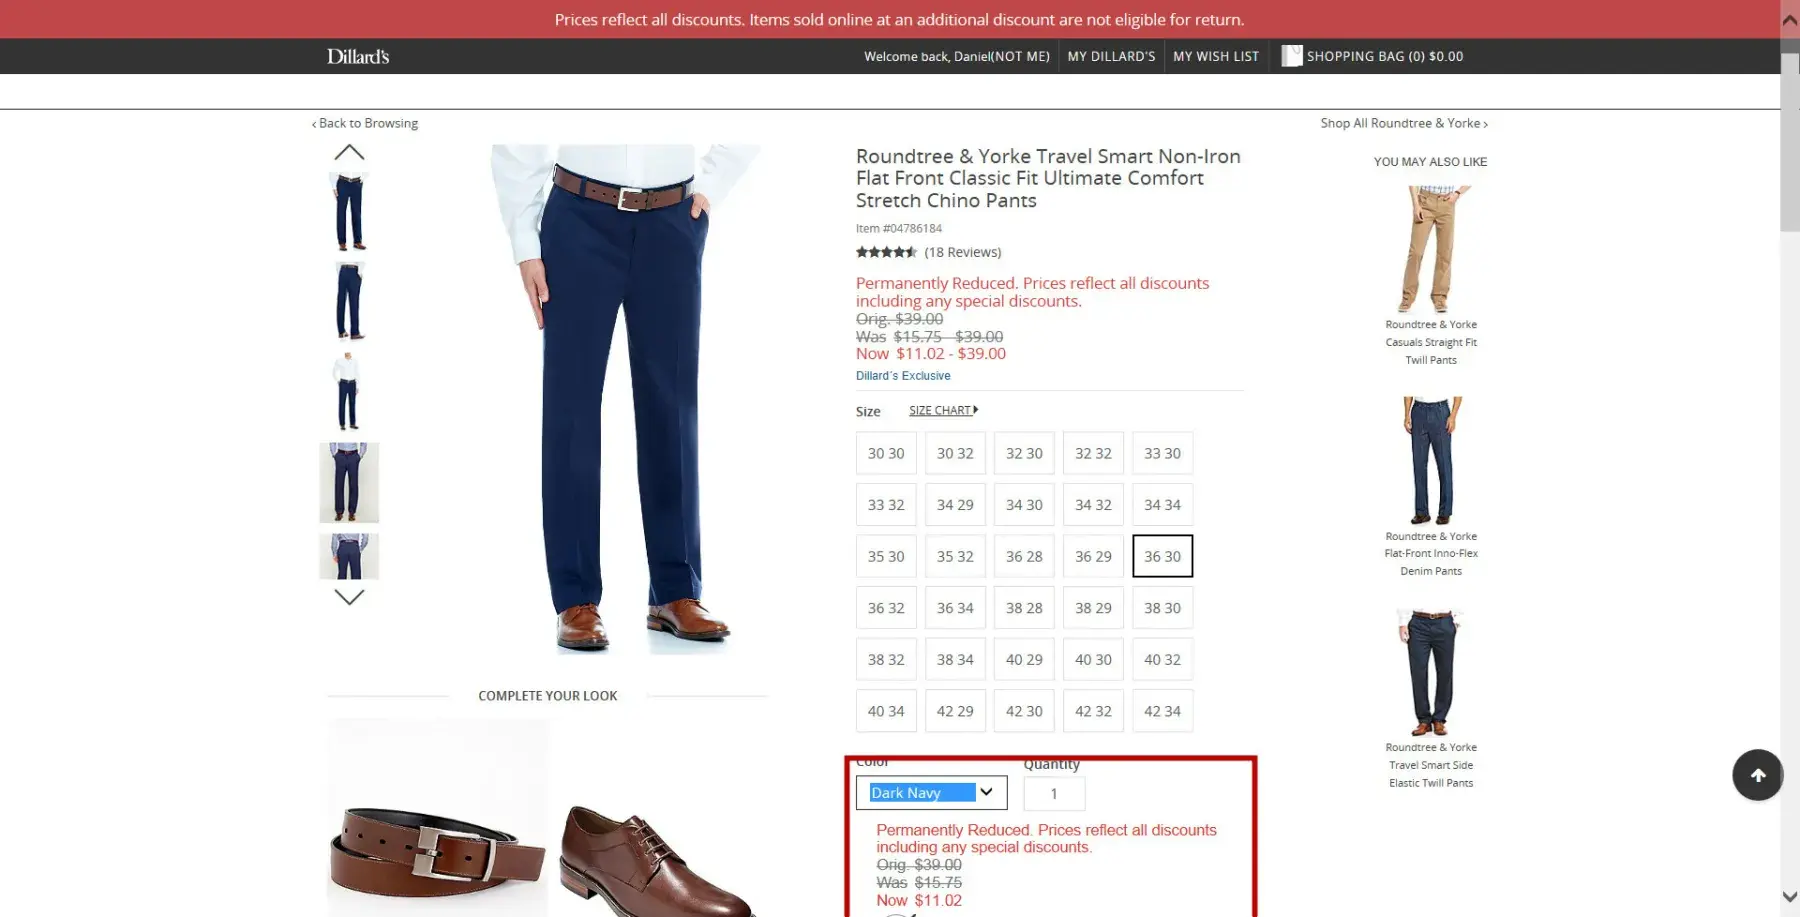The image size is (1800, 917).
Task: Open MY DILLARD'S menu
Action: coord(1111,56)
